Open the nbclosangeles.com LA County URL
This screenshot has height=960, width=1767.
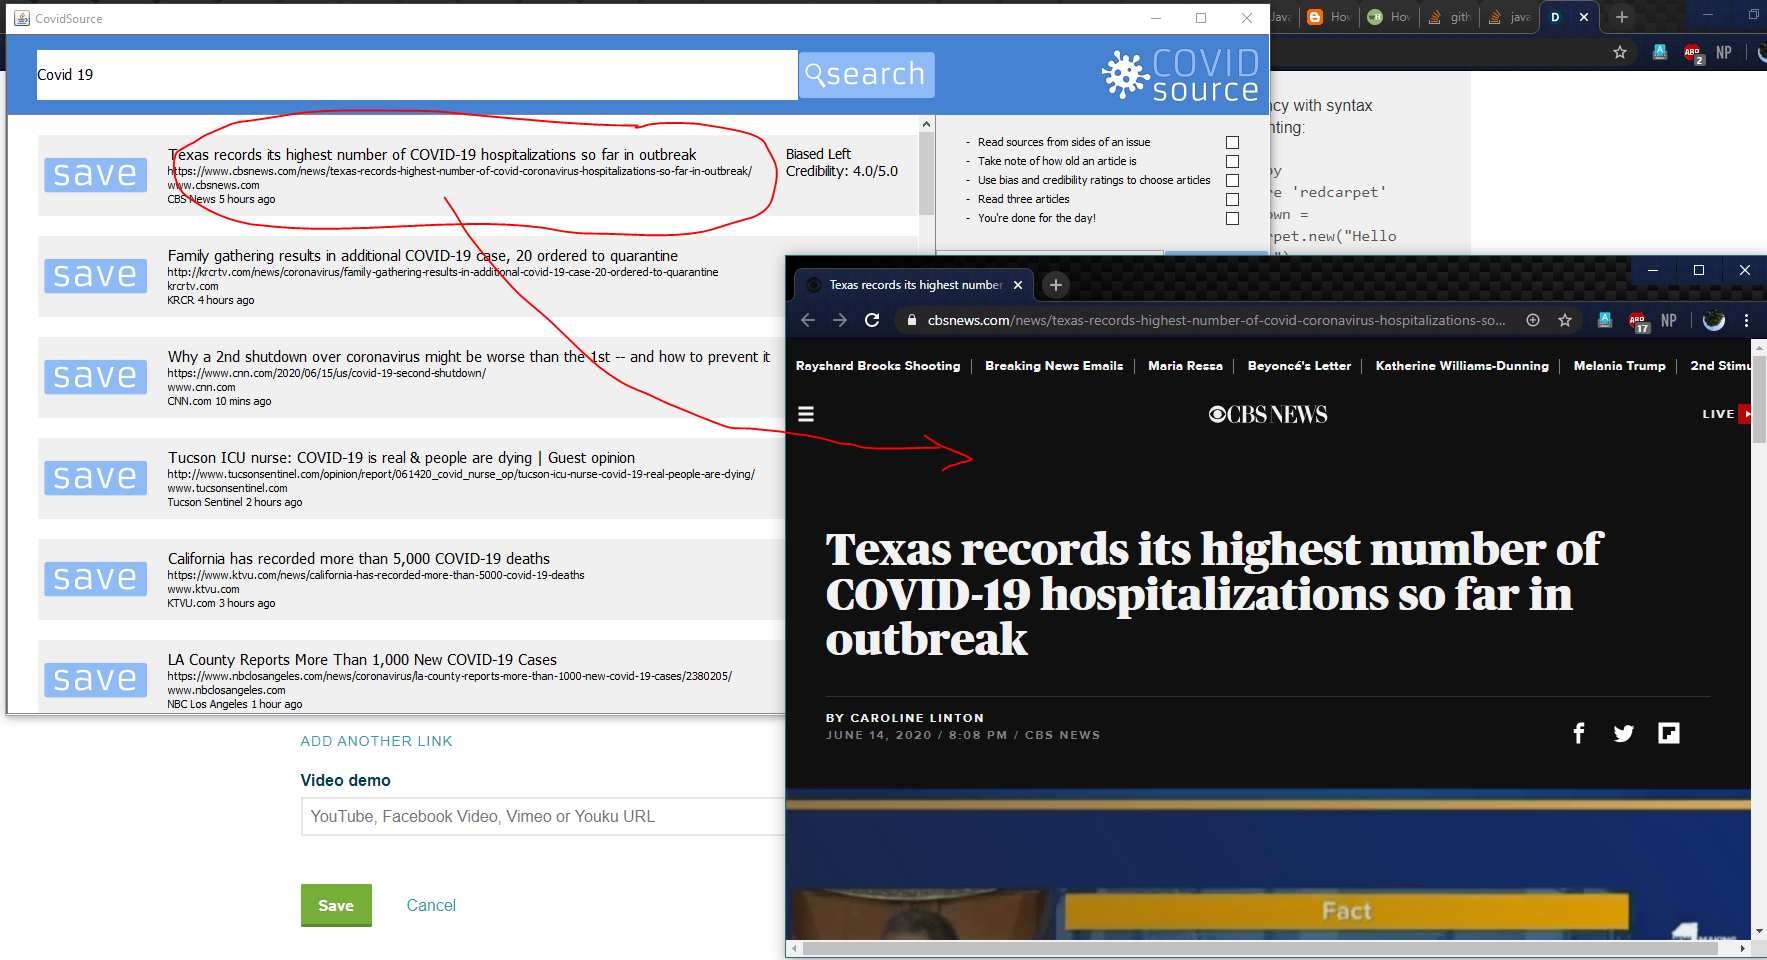point(450,676)
